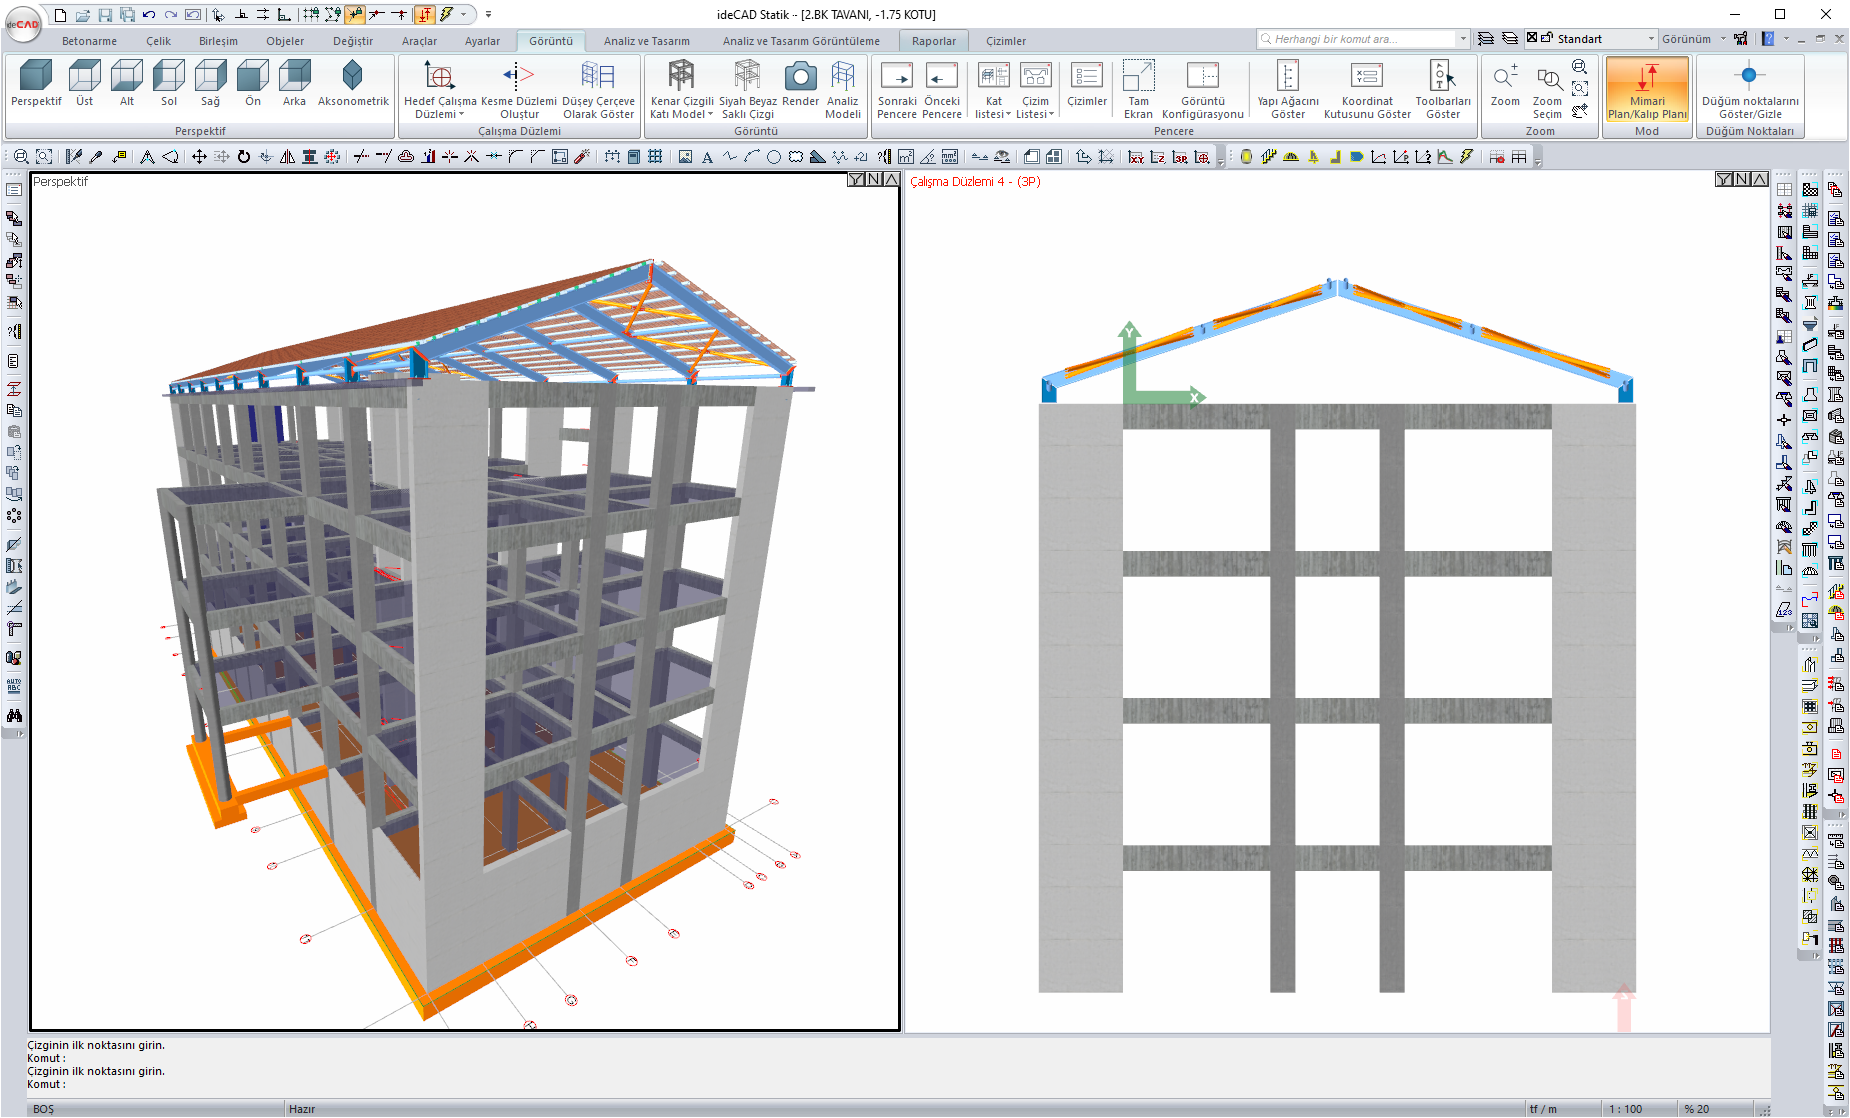Switch to the Betonarme tab
The height and width of the screenshot is (1118, 1850).
pos(89,41)
